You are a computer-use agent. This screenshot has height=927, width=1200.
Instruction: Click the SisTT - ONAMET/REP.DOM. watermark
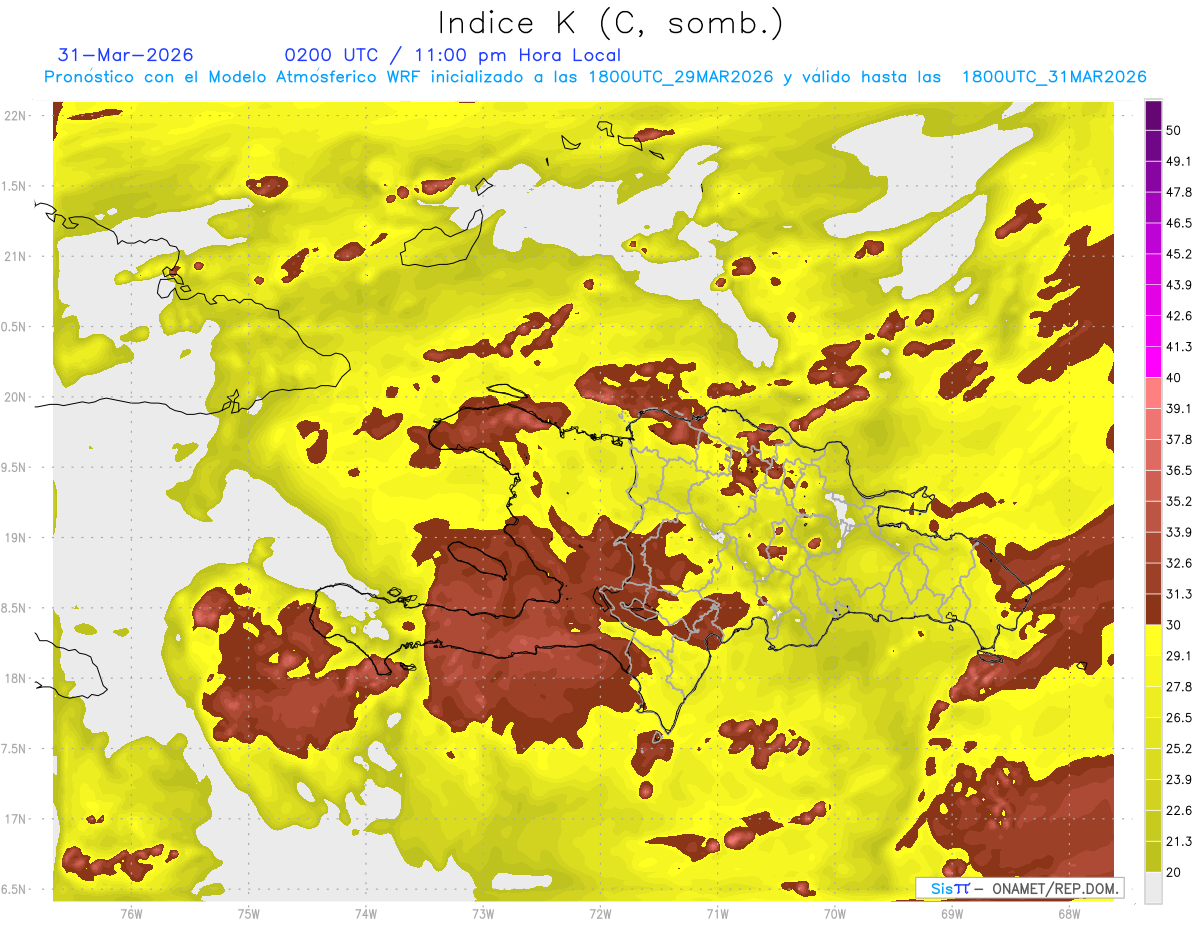tap(1019, 888)
